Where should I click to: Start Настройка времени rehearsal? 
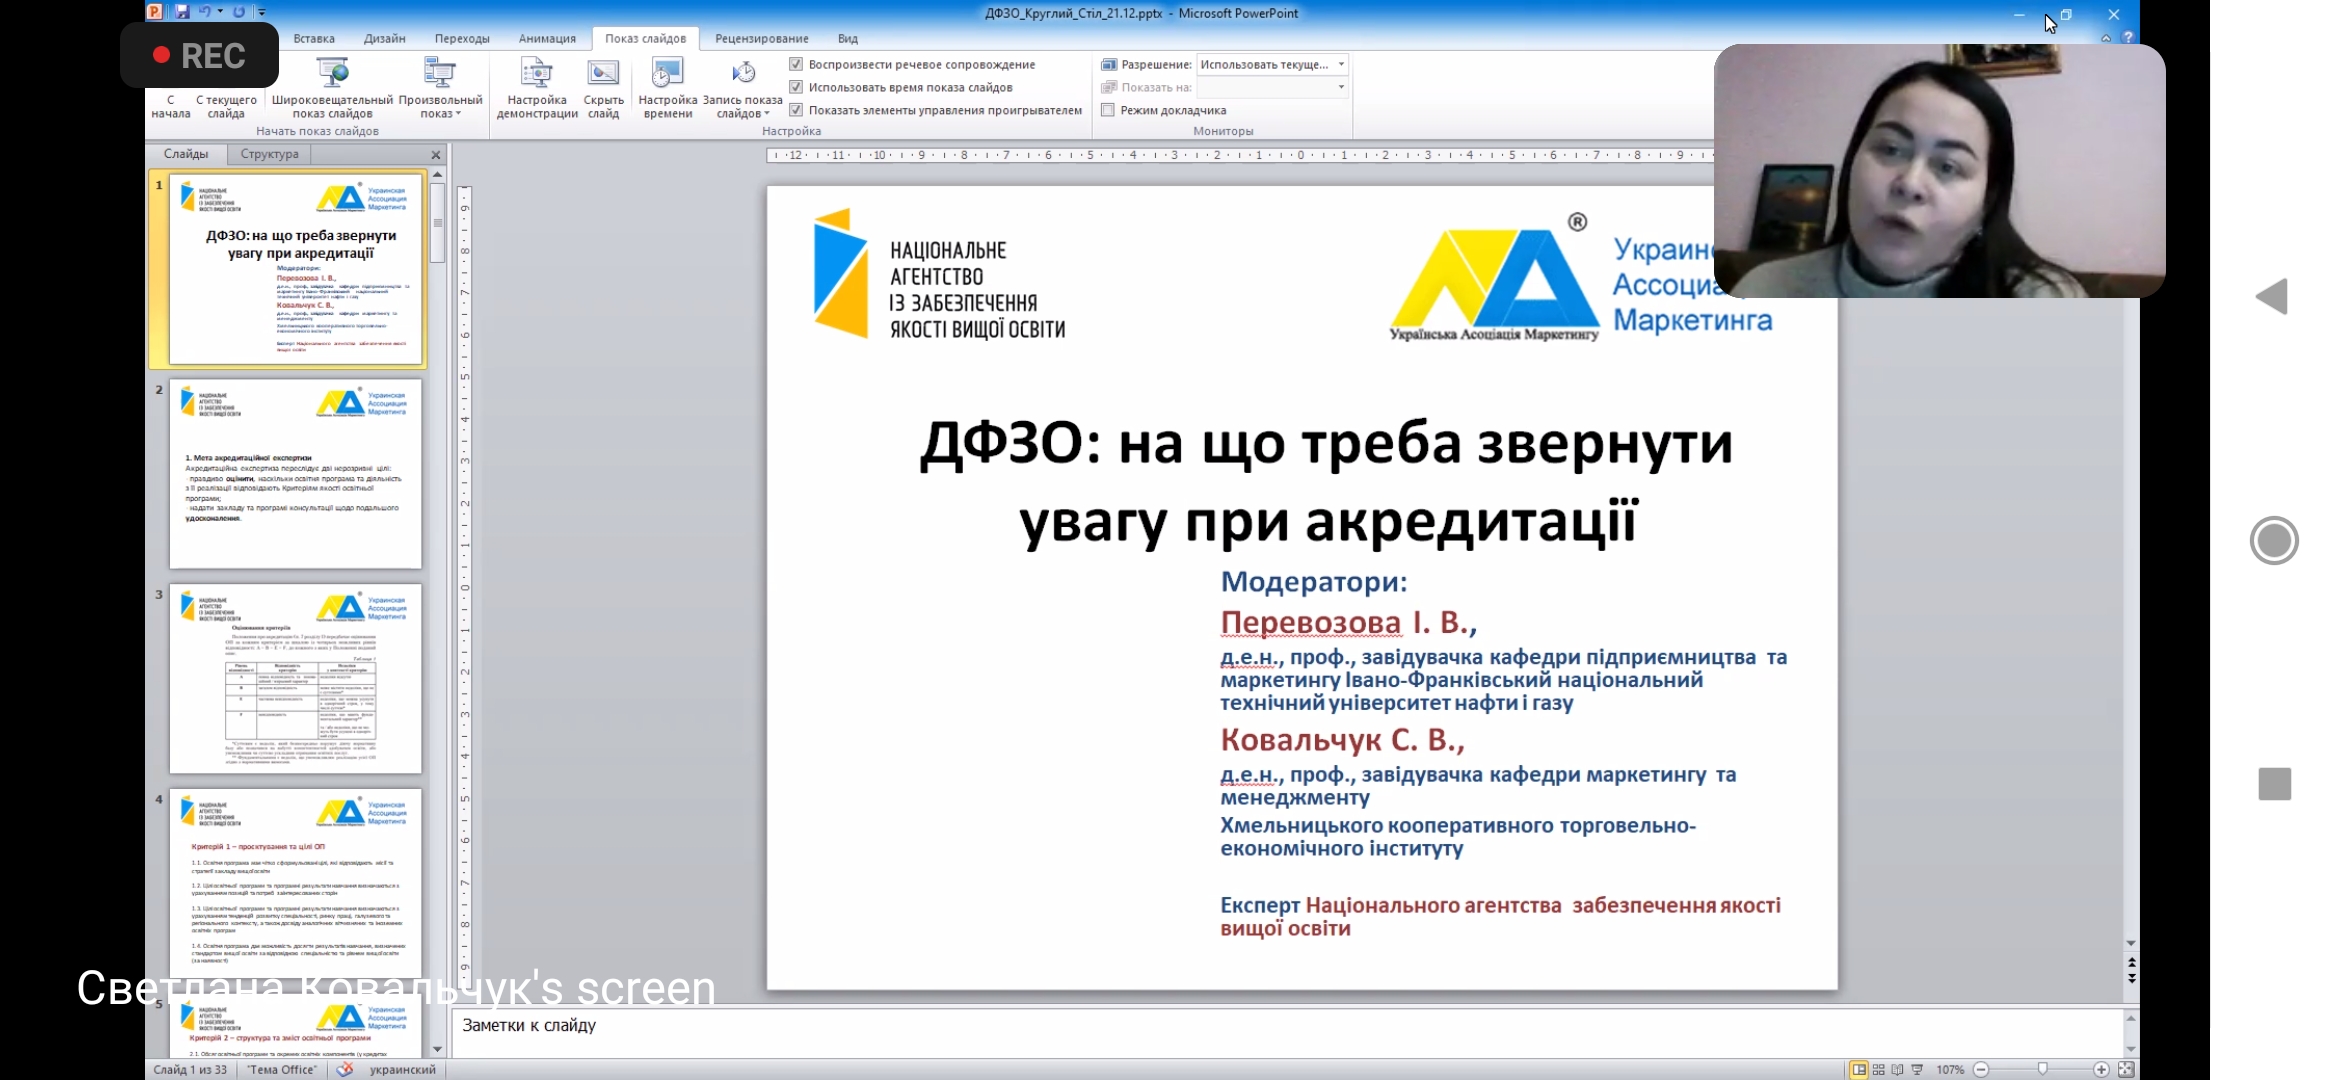[667, 87]
